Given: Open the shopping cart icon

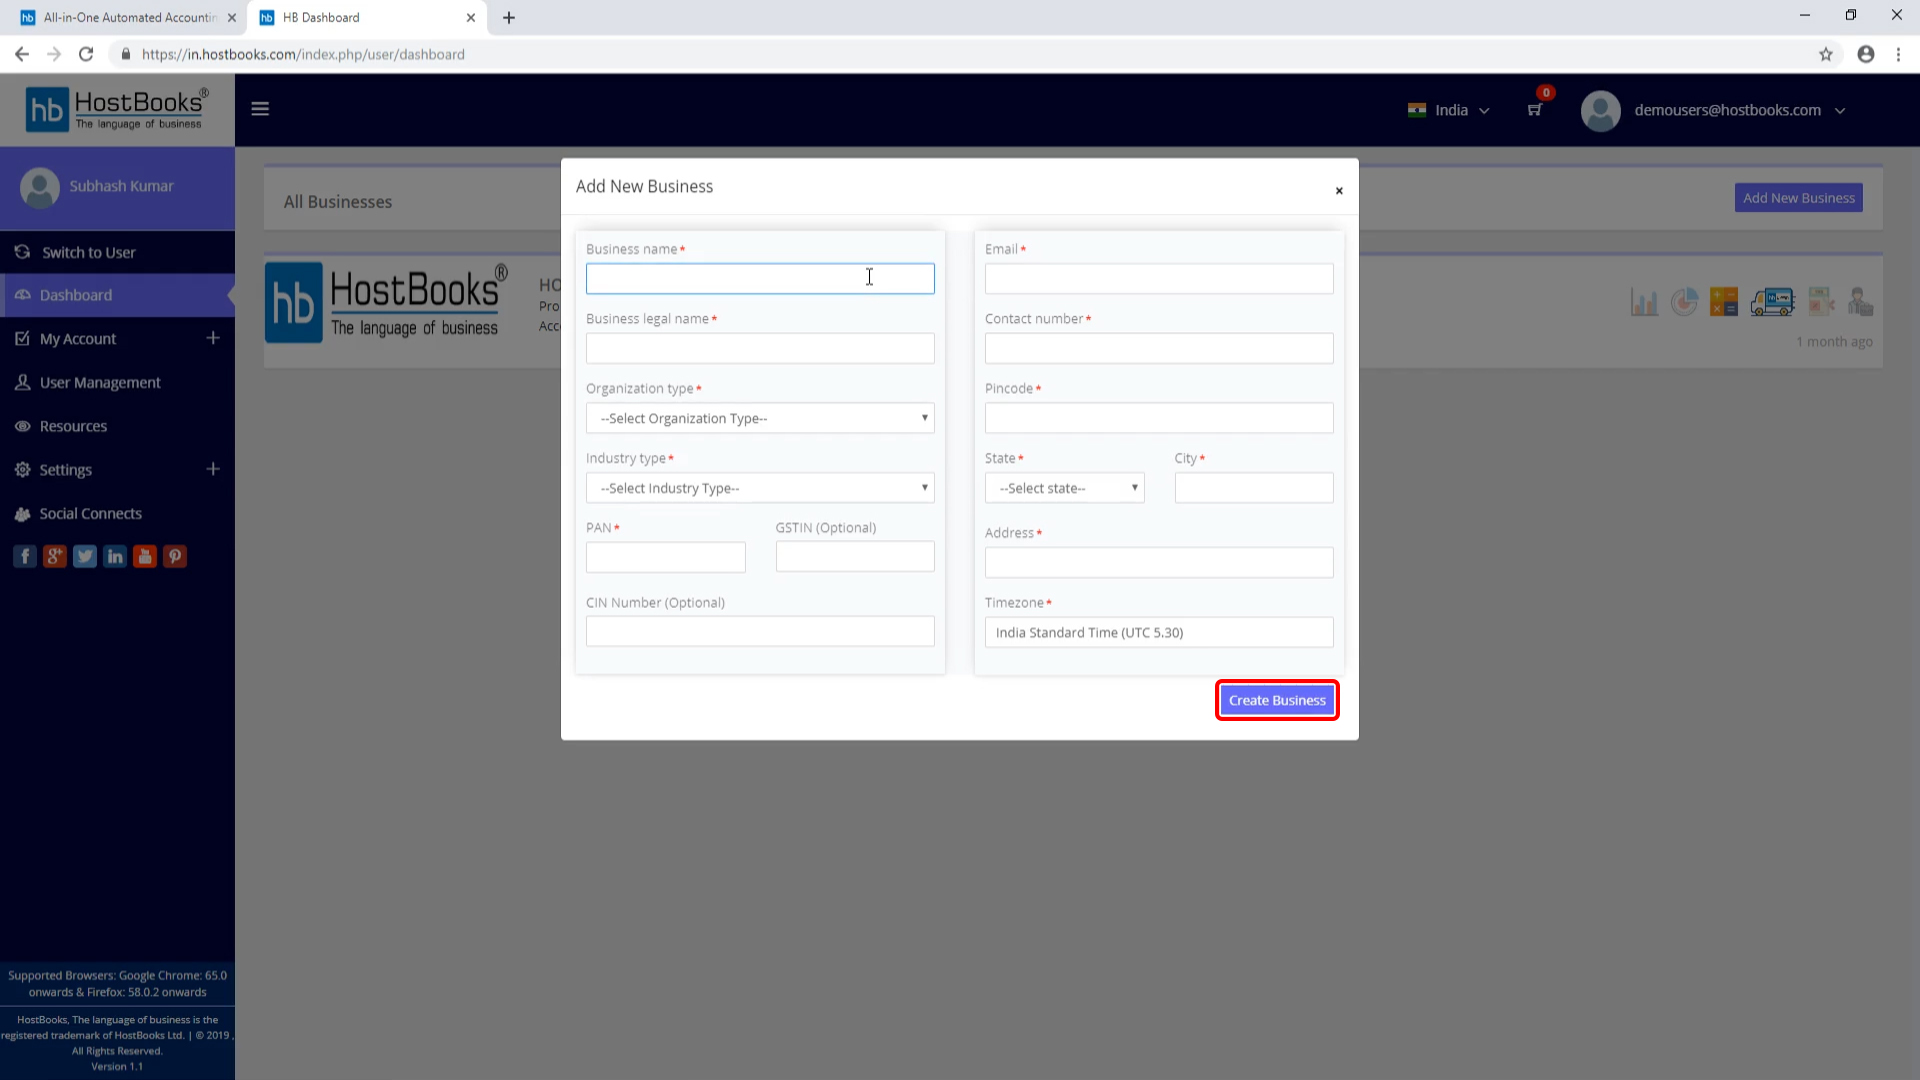Looking at the screenshot, I should click(1534, 110).
